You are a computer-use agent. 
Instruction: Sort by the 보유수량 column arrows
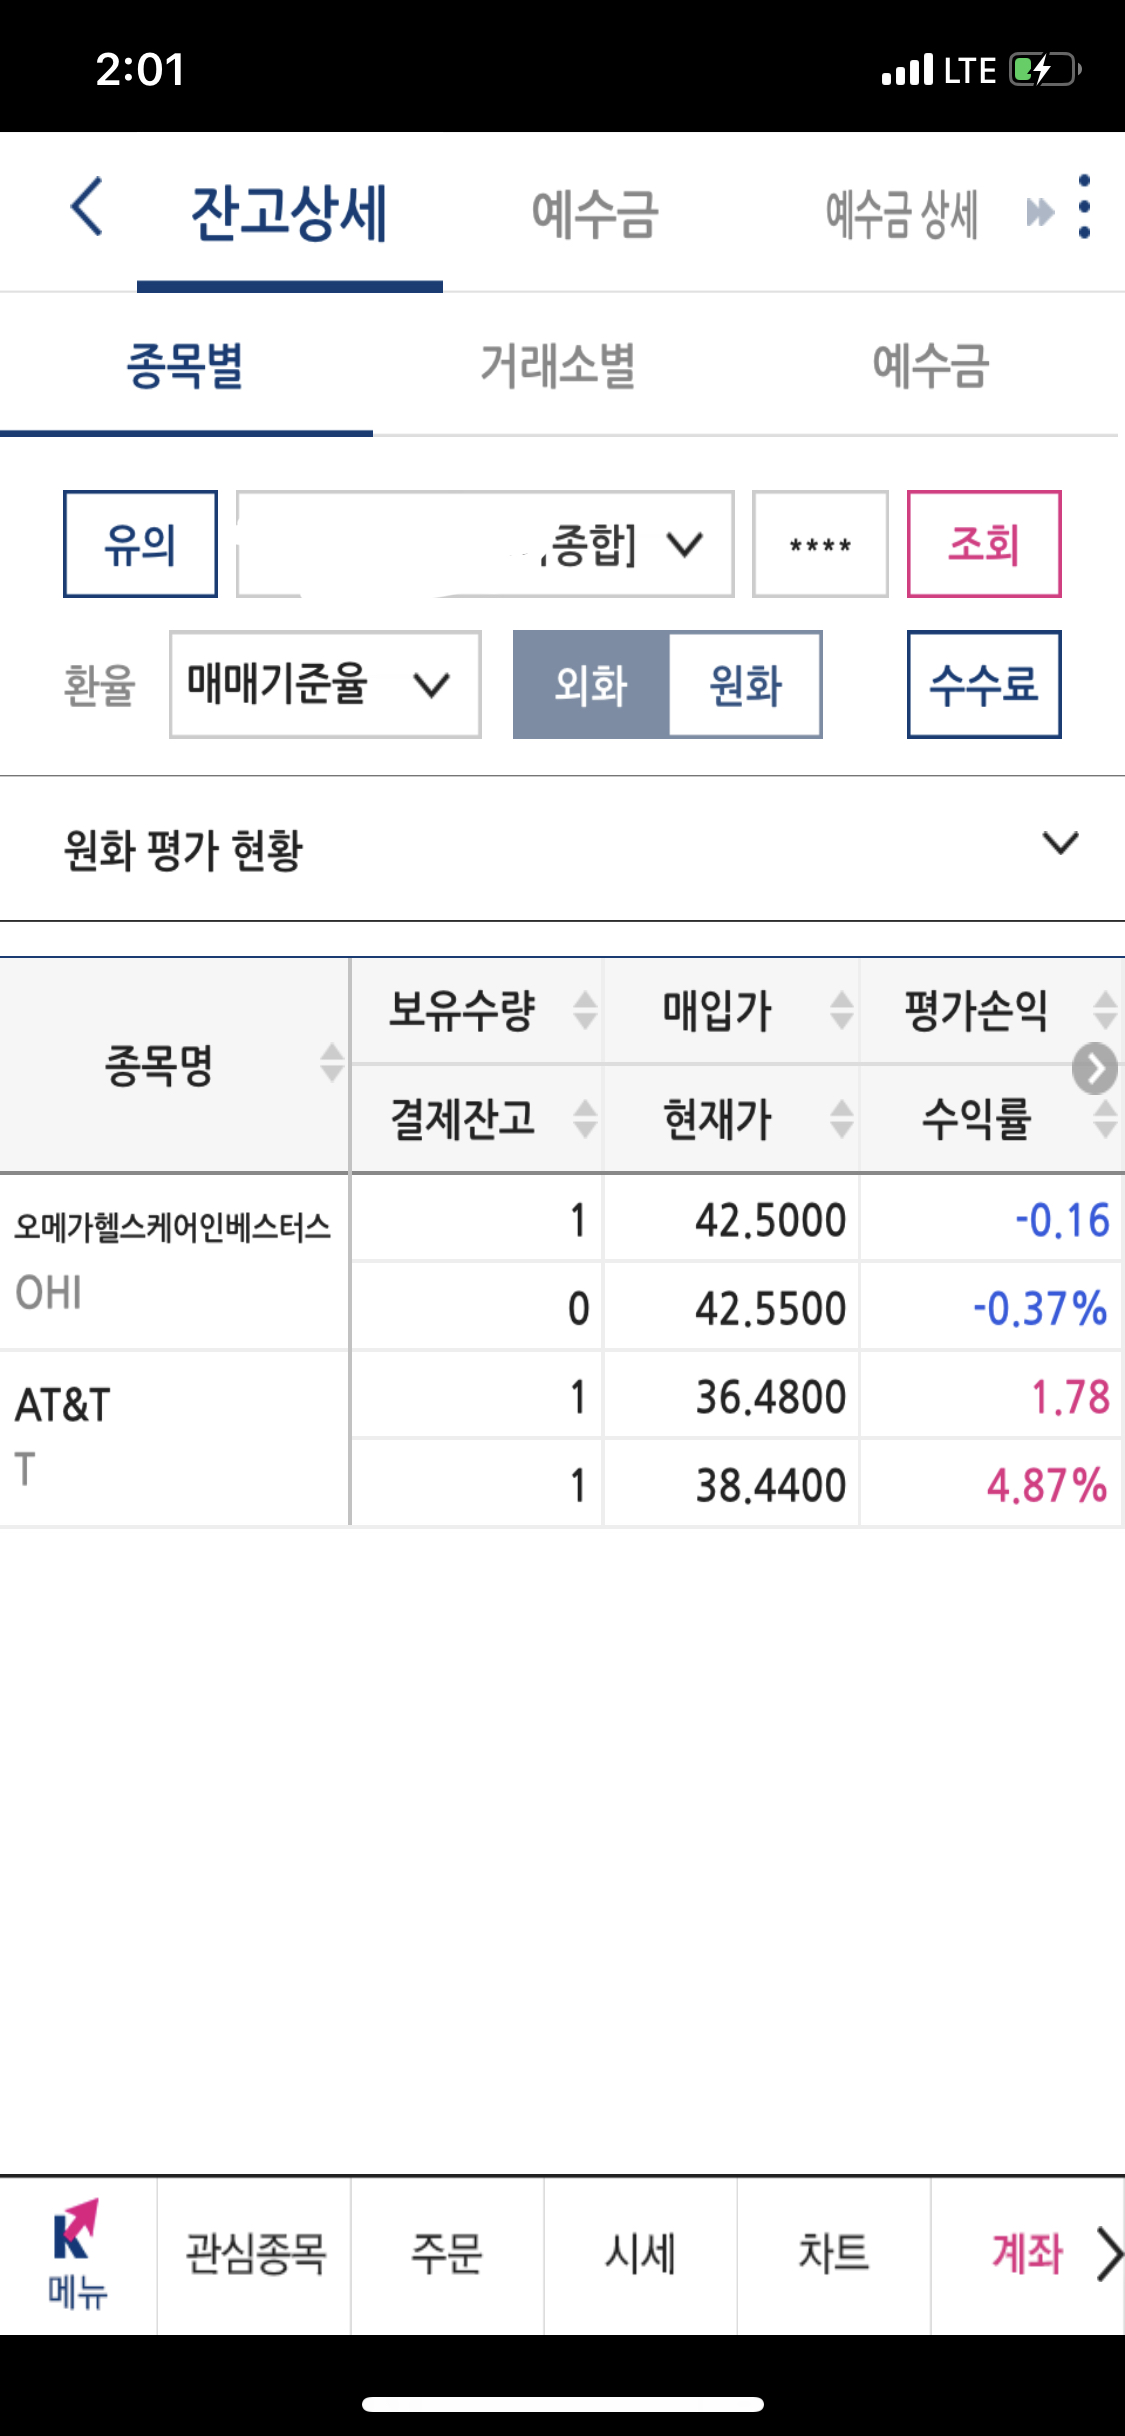[x=585, y=1010]
